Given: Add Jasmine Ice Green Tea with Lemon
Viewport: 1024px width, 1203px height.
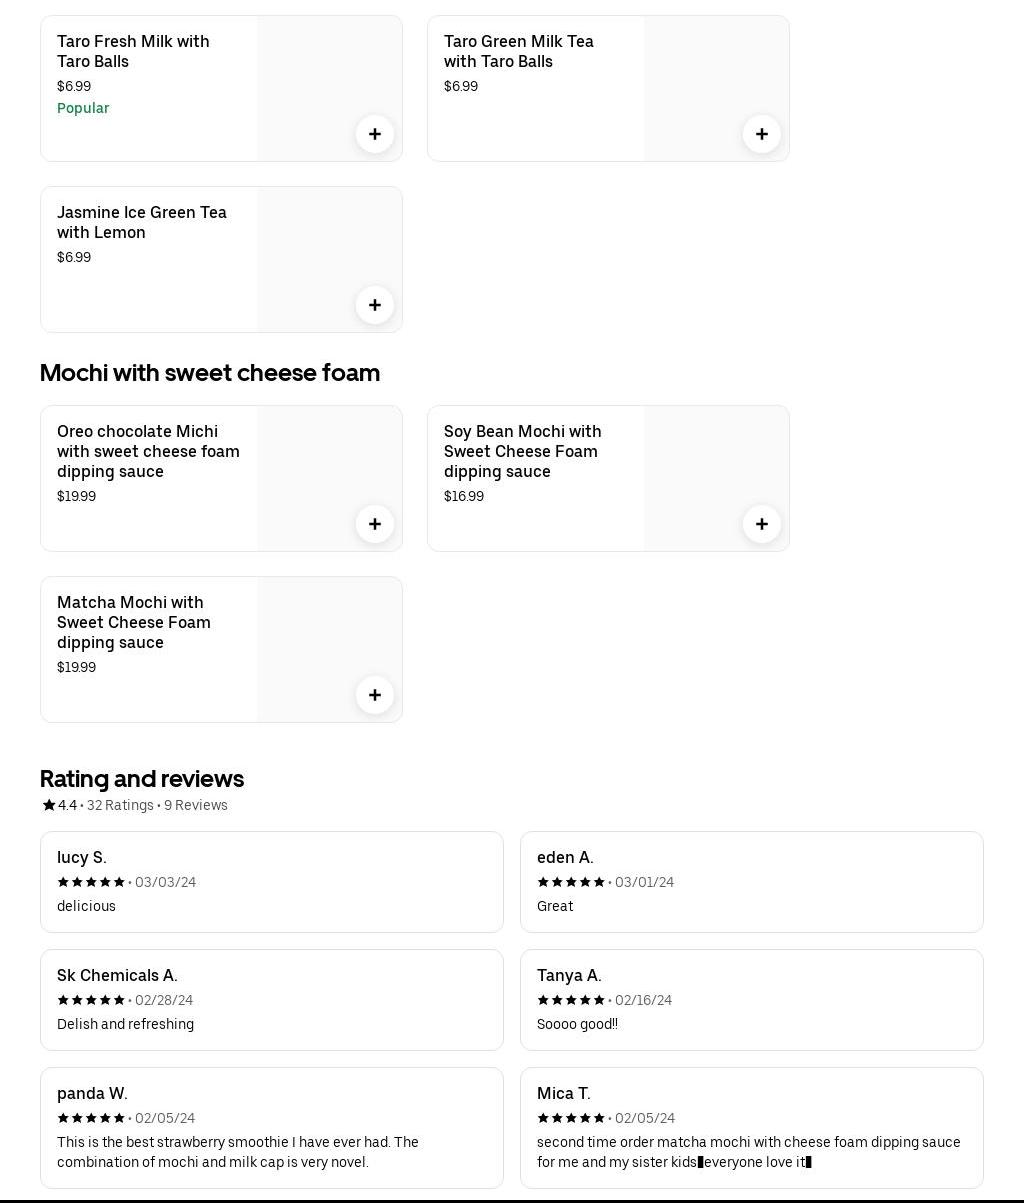Looking at the screenshot, I should pos(375,305).
